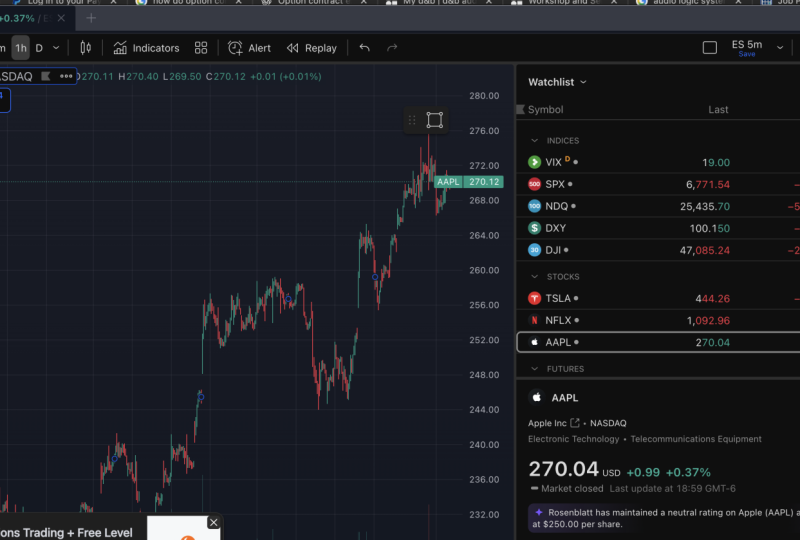The height and width of the screenshot is (540, 800).
Task: Select SPX in the watchlist
Action: coord(658,184)
